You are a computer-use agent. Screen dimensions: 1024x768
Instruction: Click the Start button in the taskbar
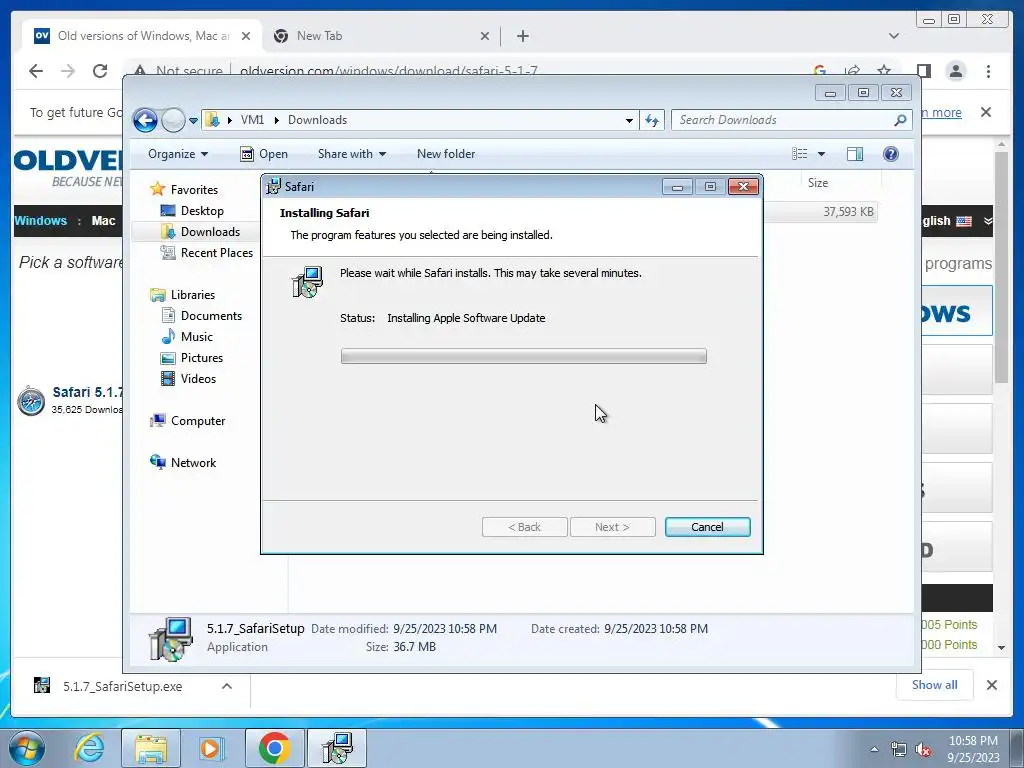pos(27,748)
